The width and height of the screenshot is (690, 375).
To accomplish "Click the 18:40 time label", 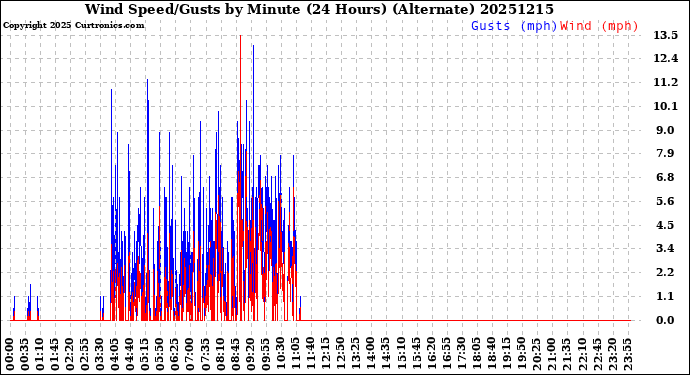I will click(x=491, y=355).
